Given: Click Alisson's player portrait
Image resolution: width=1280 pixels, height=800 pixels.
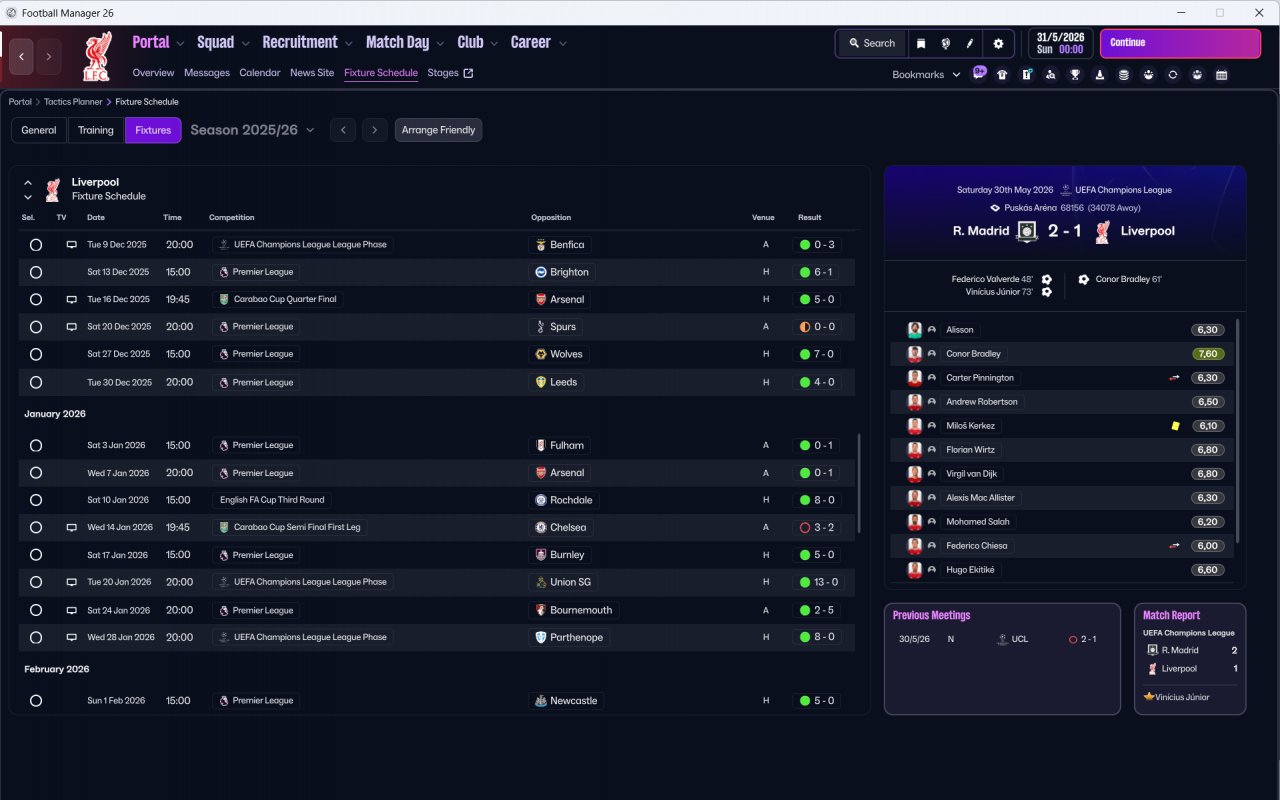Looking at the screenshot, I should tap(914, 330).
